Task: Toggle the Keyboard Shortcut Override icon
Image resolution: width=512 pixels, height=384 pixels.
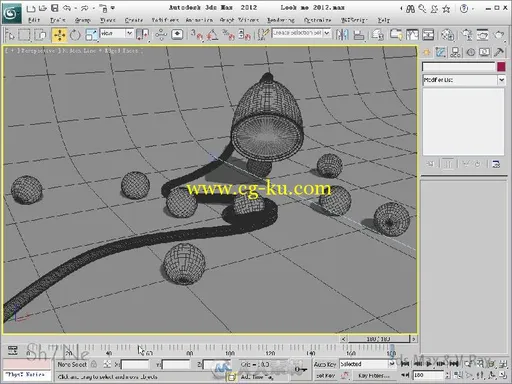Action: [177, 35]
